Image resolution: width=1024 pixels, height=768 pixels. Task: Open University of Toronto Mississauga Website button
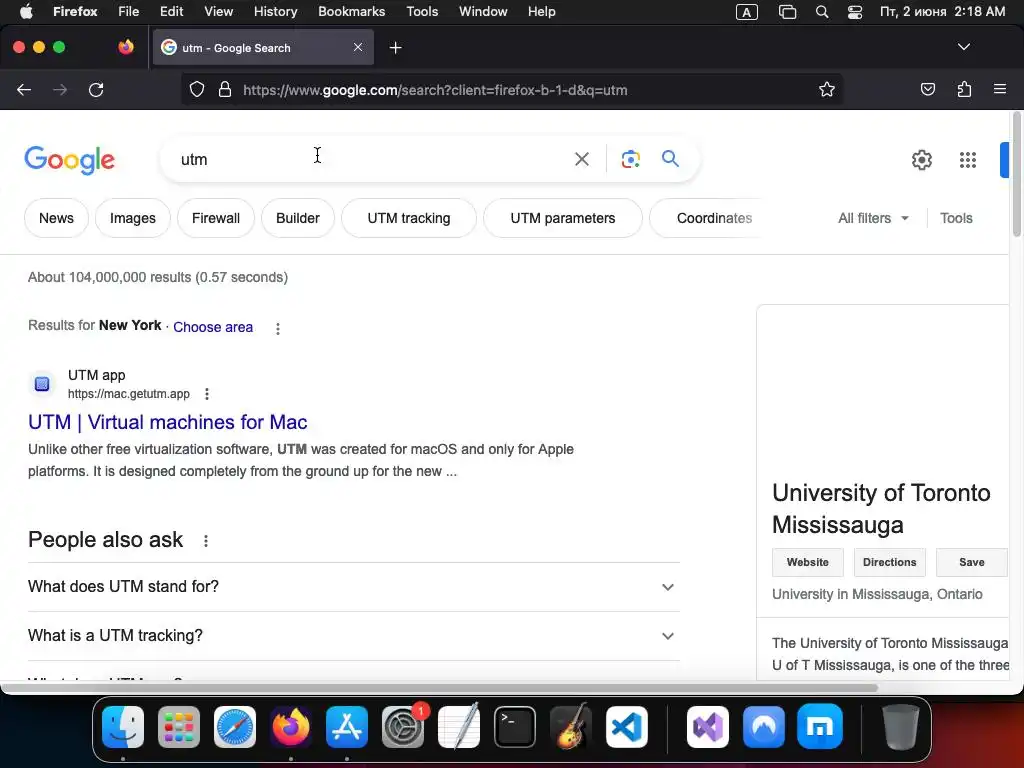pyautogui.click(x=808, y=562)
